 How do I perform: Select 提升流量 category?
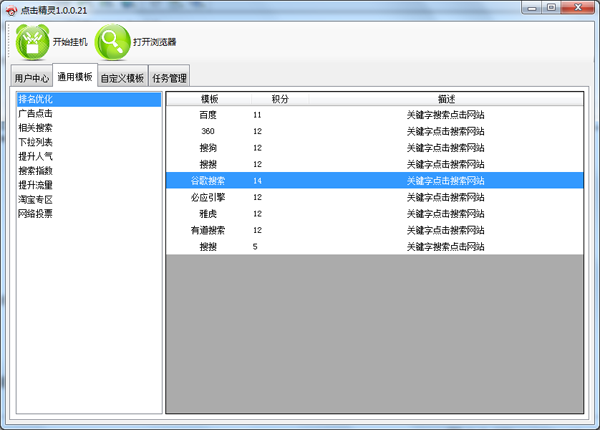[89, 185]
